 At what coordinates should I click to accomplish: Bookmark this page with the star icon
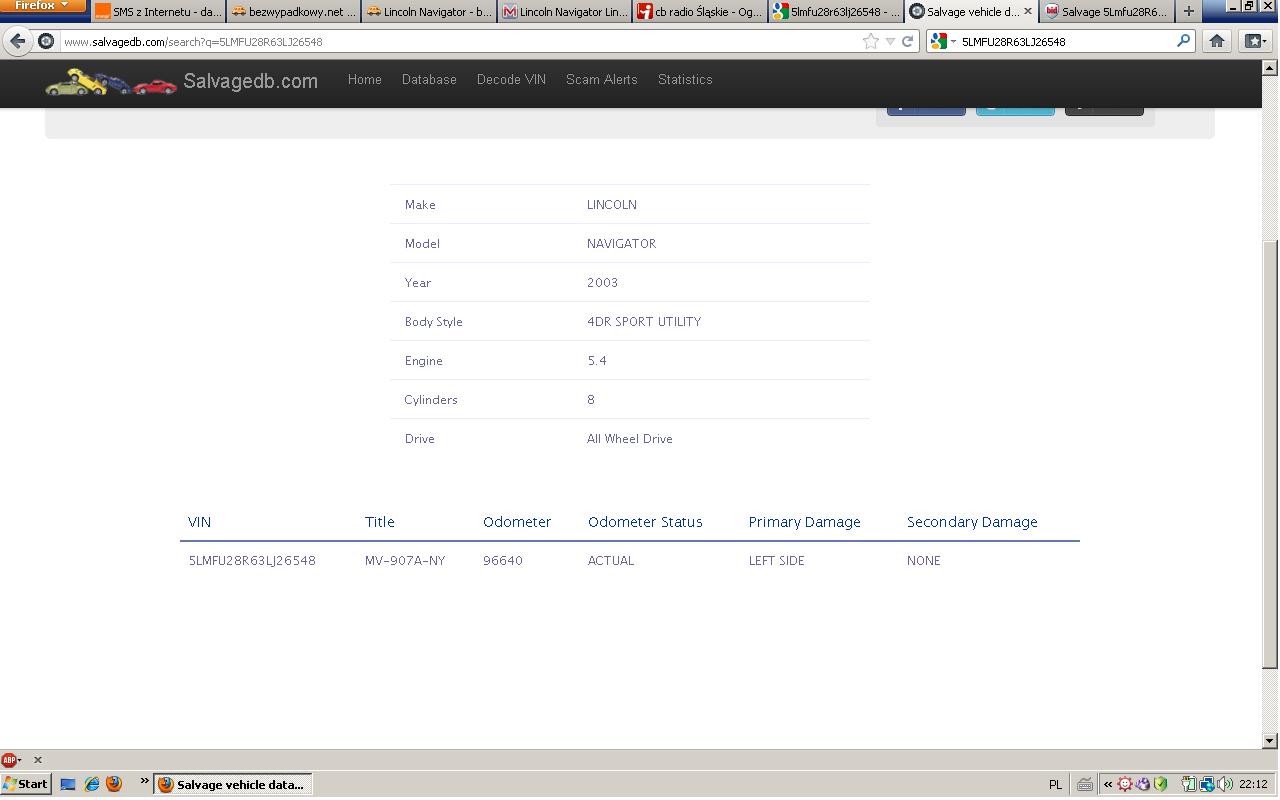pyautogui.click(x=871, y=41)
